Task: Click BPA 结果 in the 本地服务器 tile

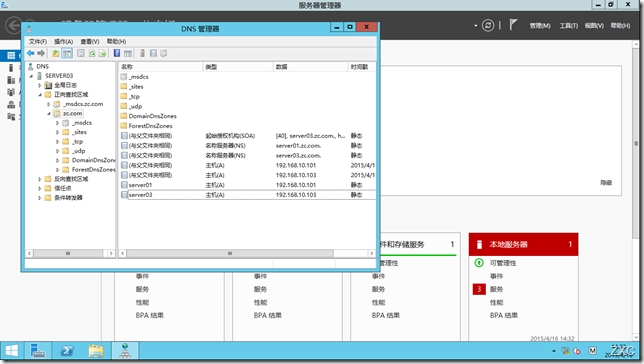Action: (x=504, y=316)
